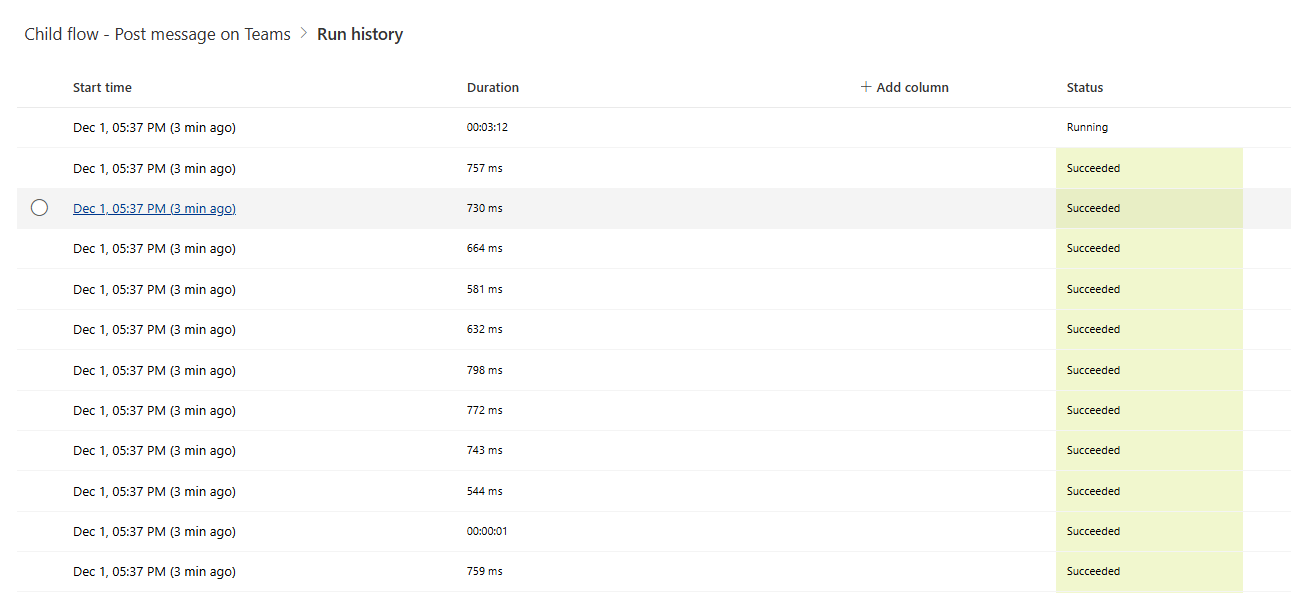
Task: Open the underlined run link with 730 ms duration
Action: tap(154, 208)
